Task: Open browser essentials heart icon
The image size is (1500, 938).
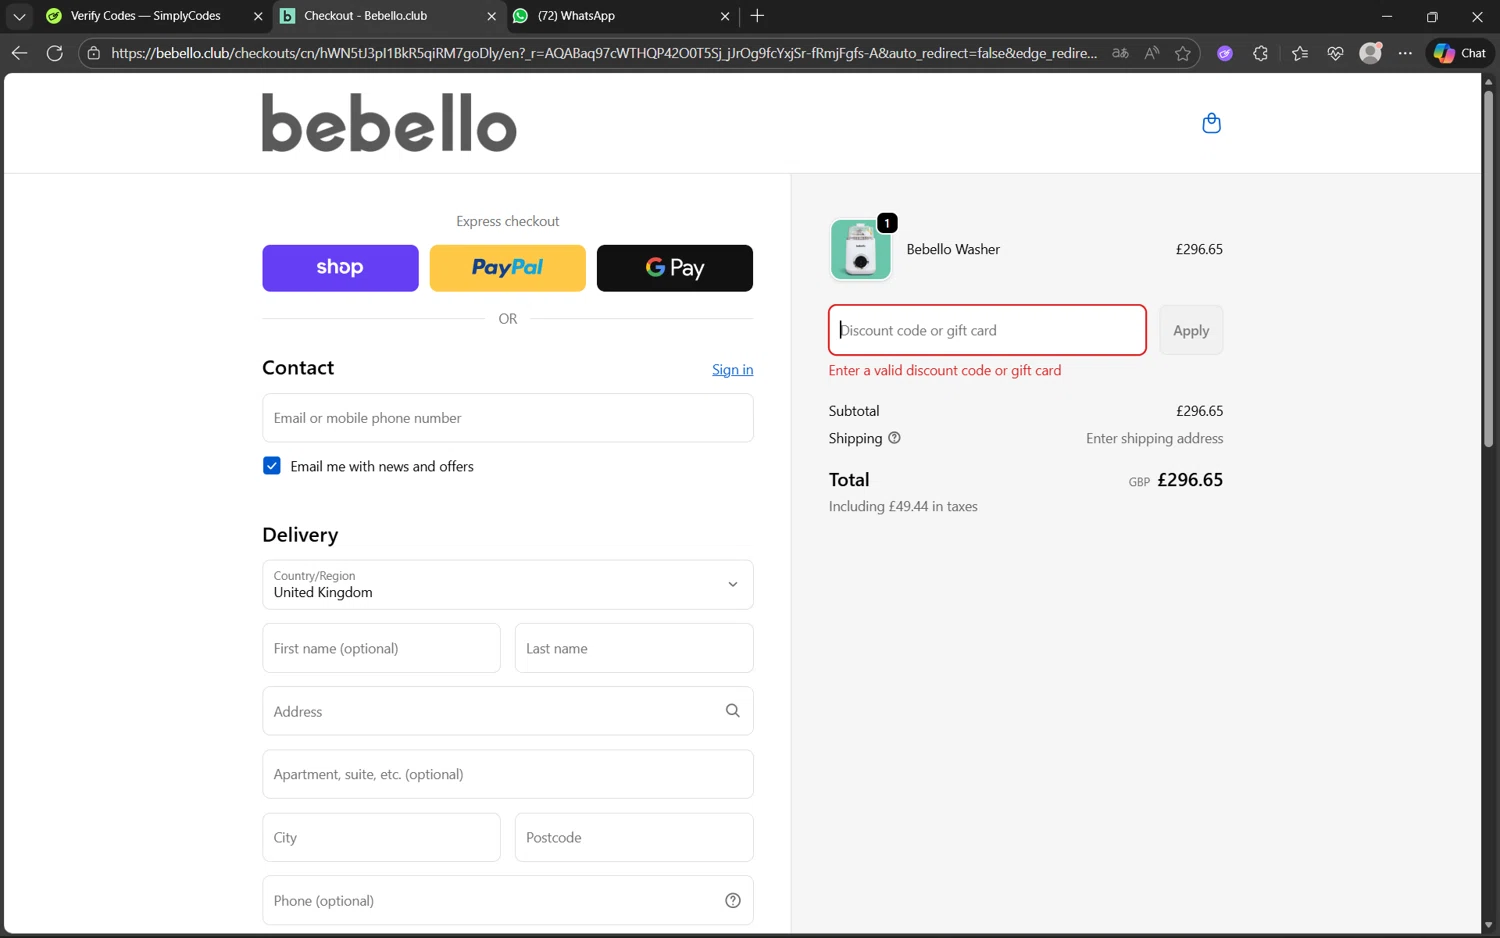Action: pyautogui.click(x=1335, y=53)
